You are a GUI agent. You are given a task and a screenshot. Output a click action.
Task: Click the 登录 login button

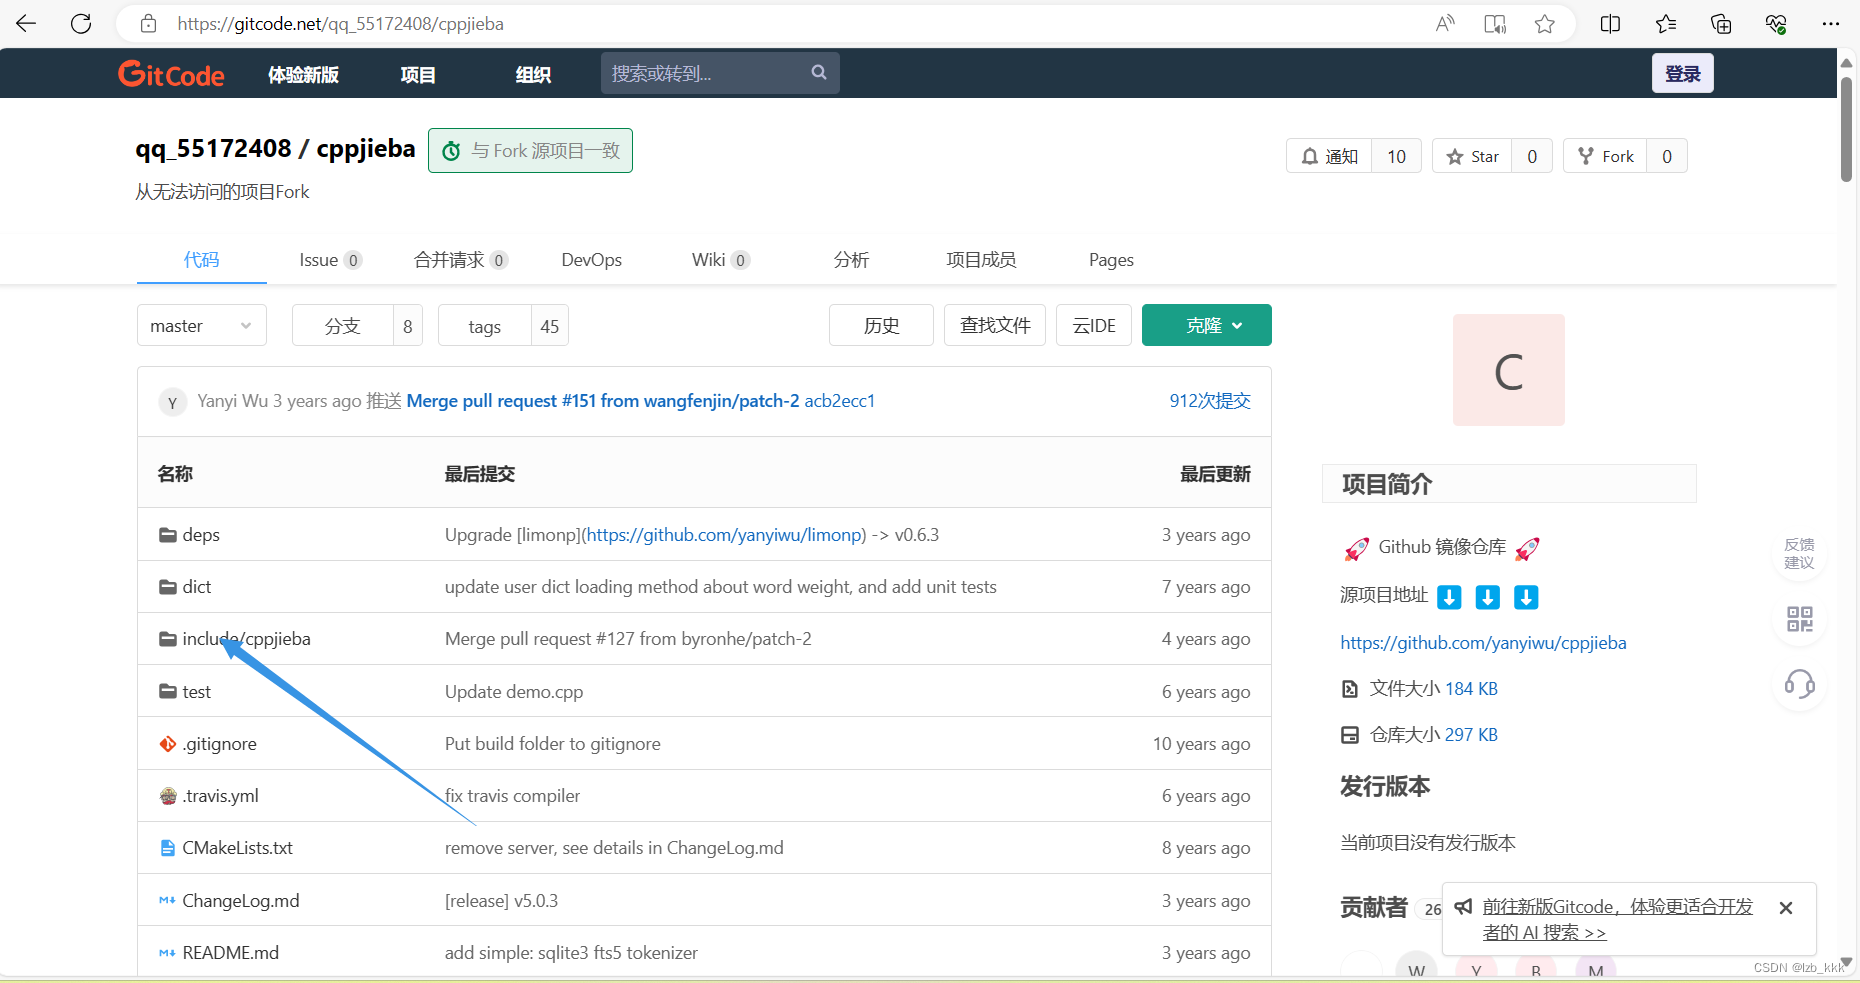pos(1682,73)
